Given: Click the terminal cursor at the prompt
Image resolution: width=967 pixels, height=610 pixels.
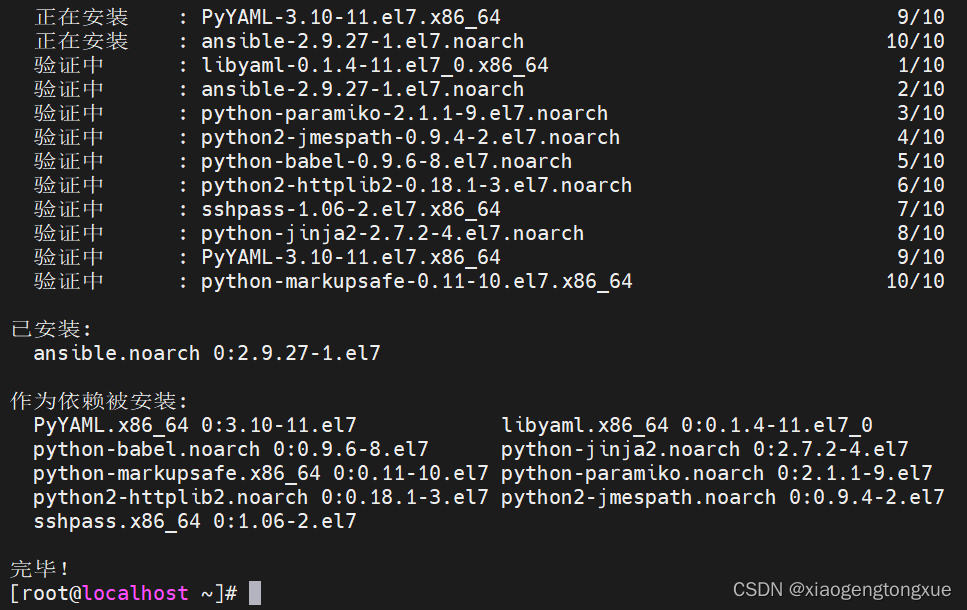Looking at the screenshot, I should click(x=255, y=593).
